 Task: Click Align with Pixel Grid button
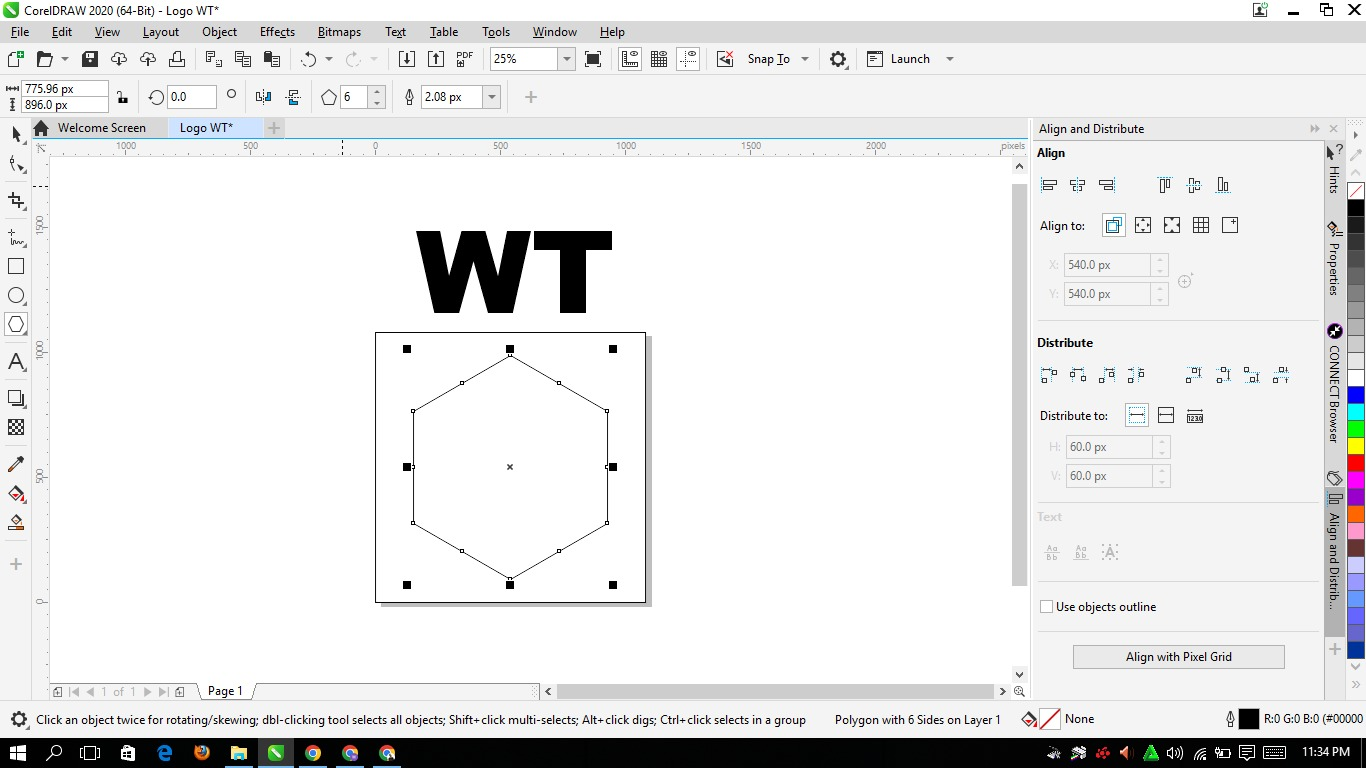tap(1179, 657)
